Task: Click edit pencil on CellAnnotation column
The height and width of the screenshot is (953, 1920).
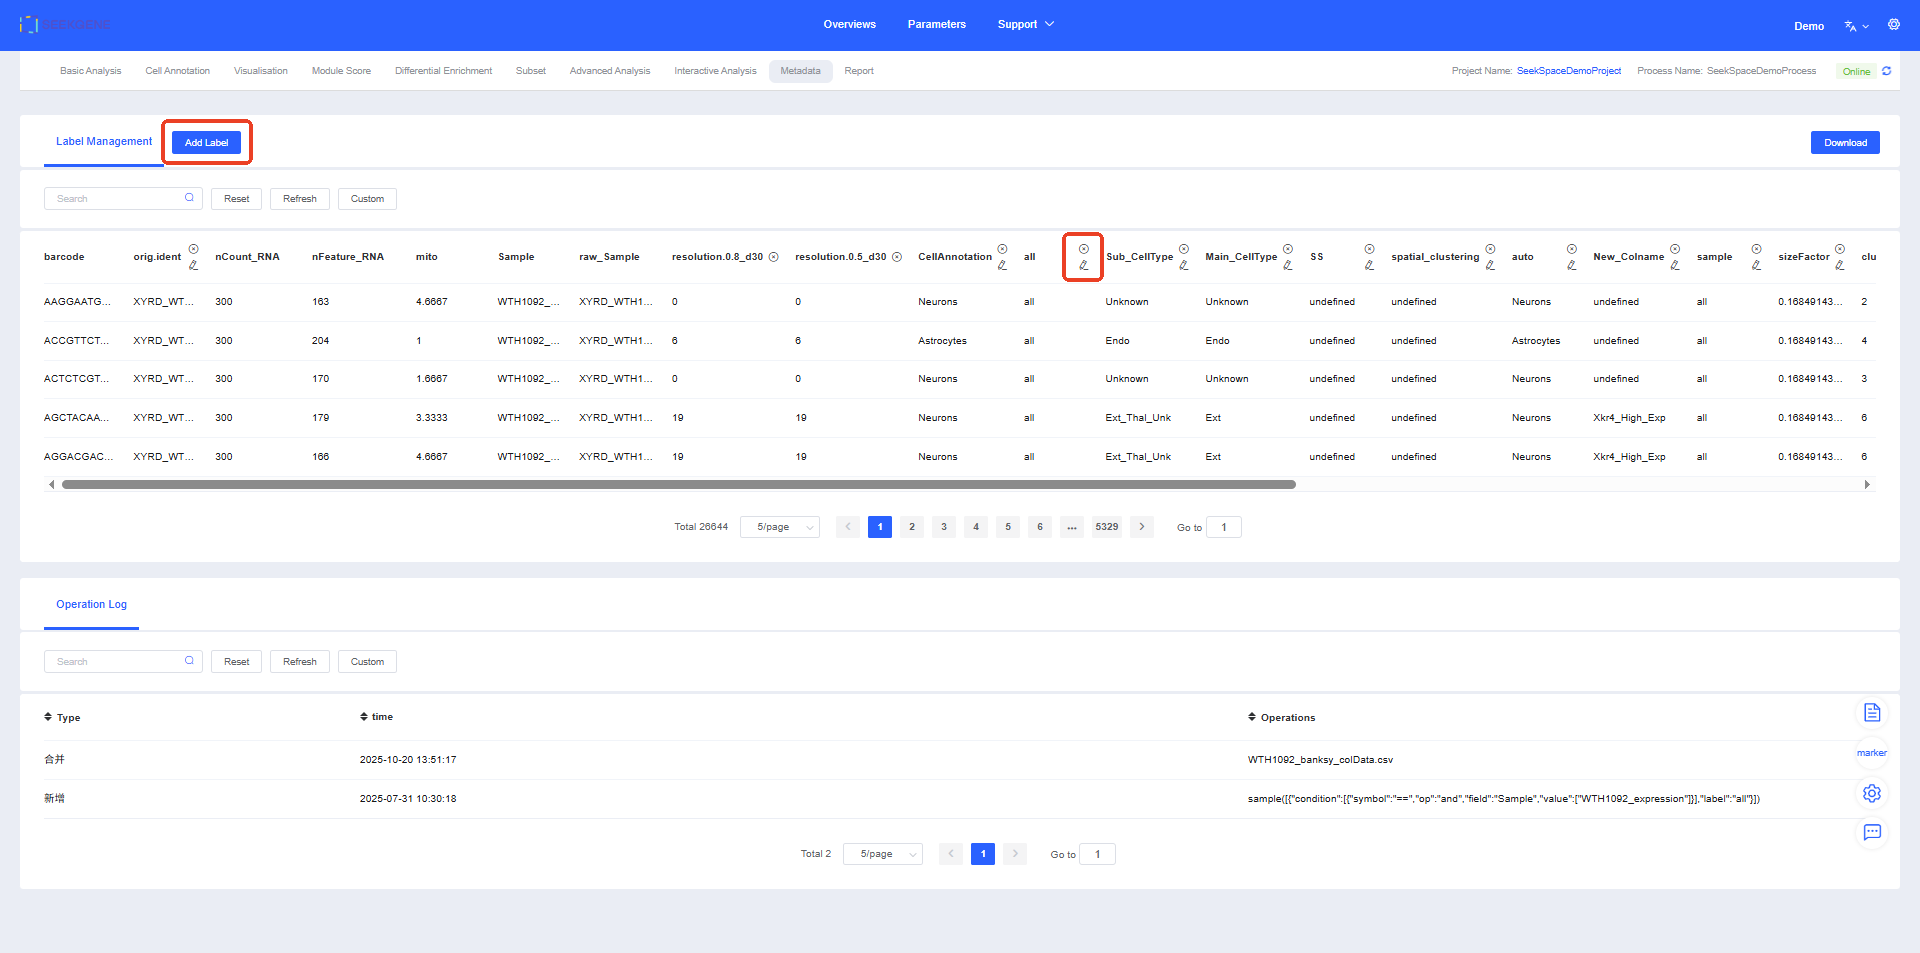Action: pyautogui.click(x=1002, y=266)
